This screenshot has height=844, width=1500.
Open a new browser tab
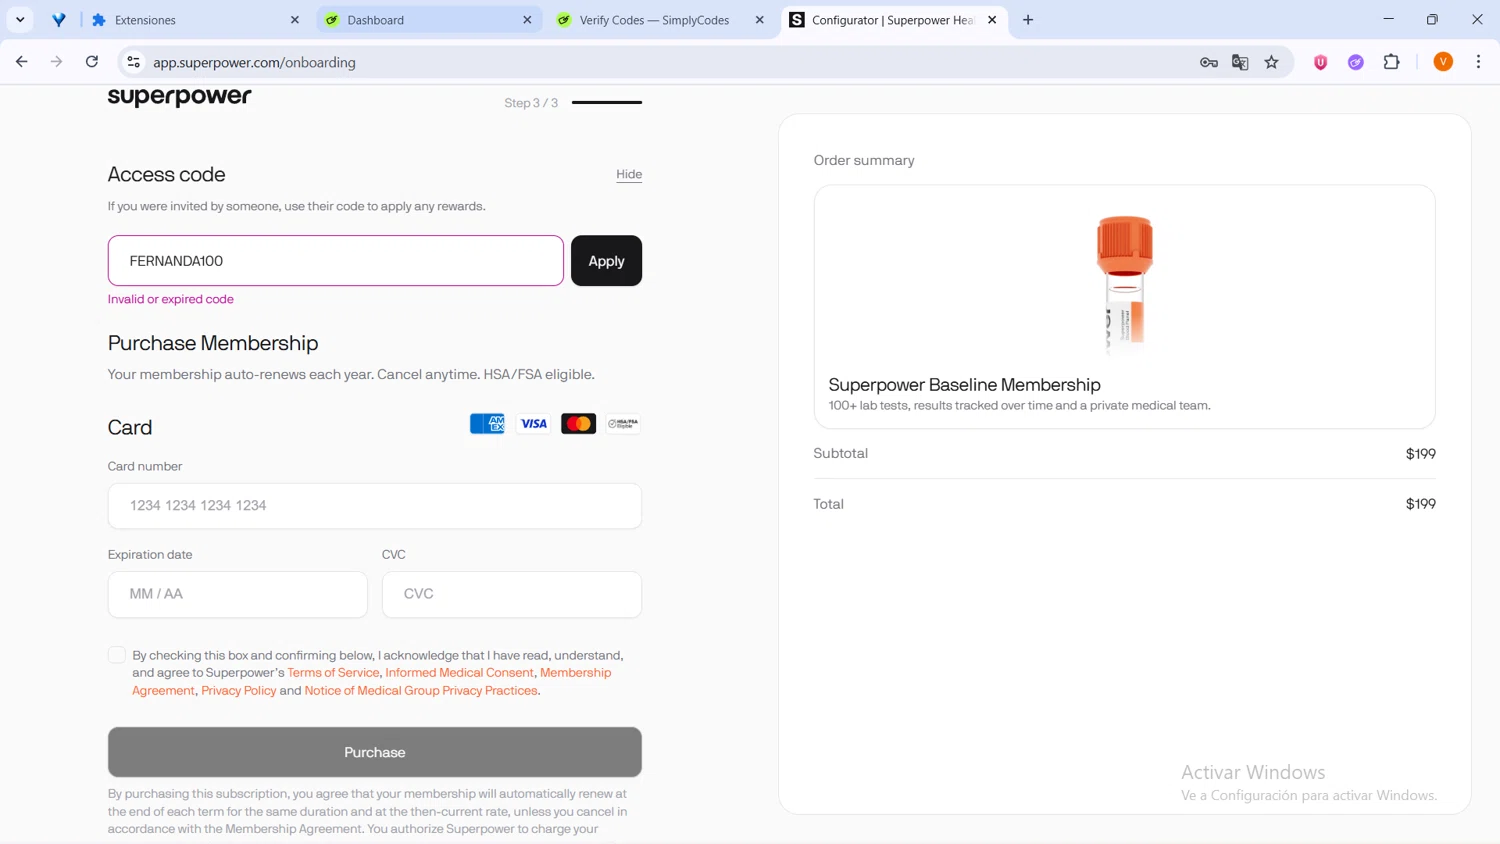(1028, 20)
